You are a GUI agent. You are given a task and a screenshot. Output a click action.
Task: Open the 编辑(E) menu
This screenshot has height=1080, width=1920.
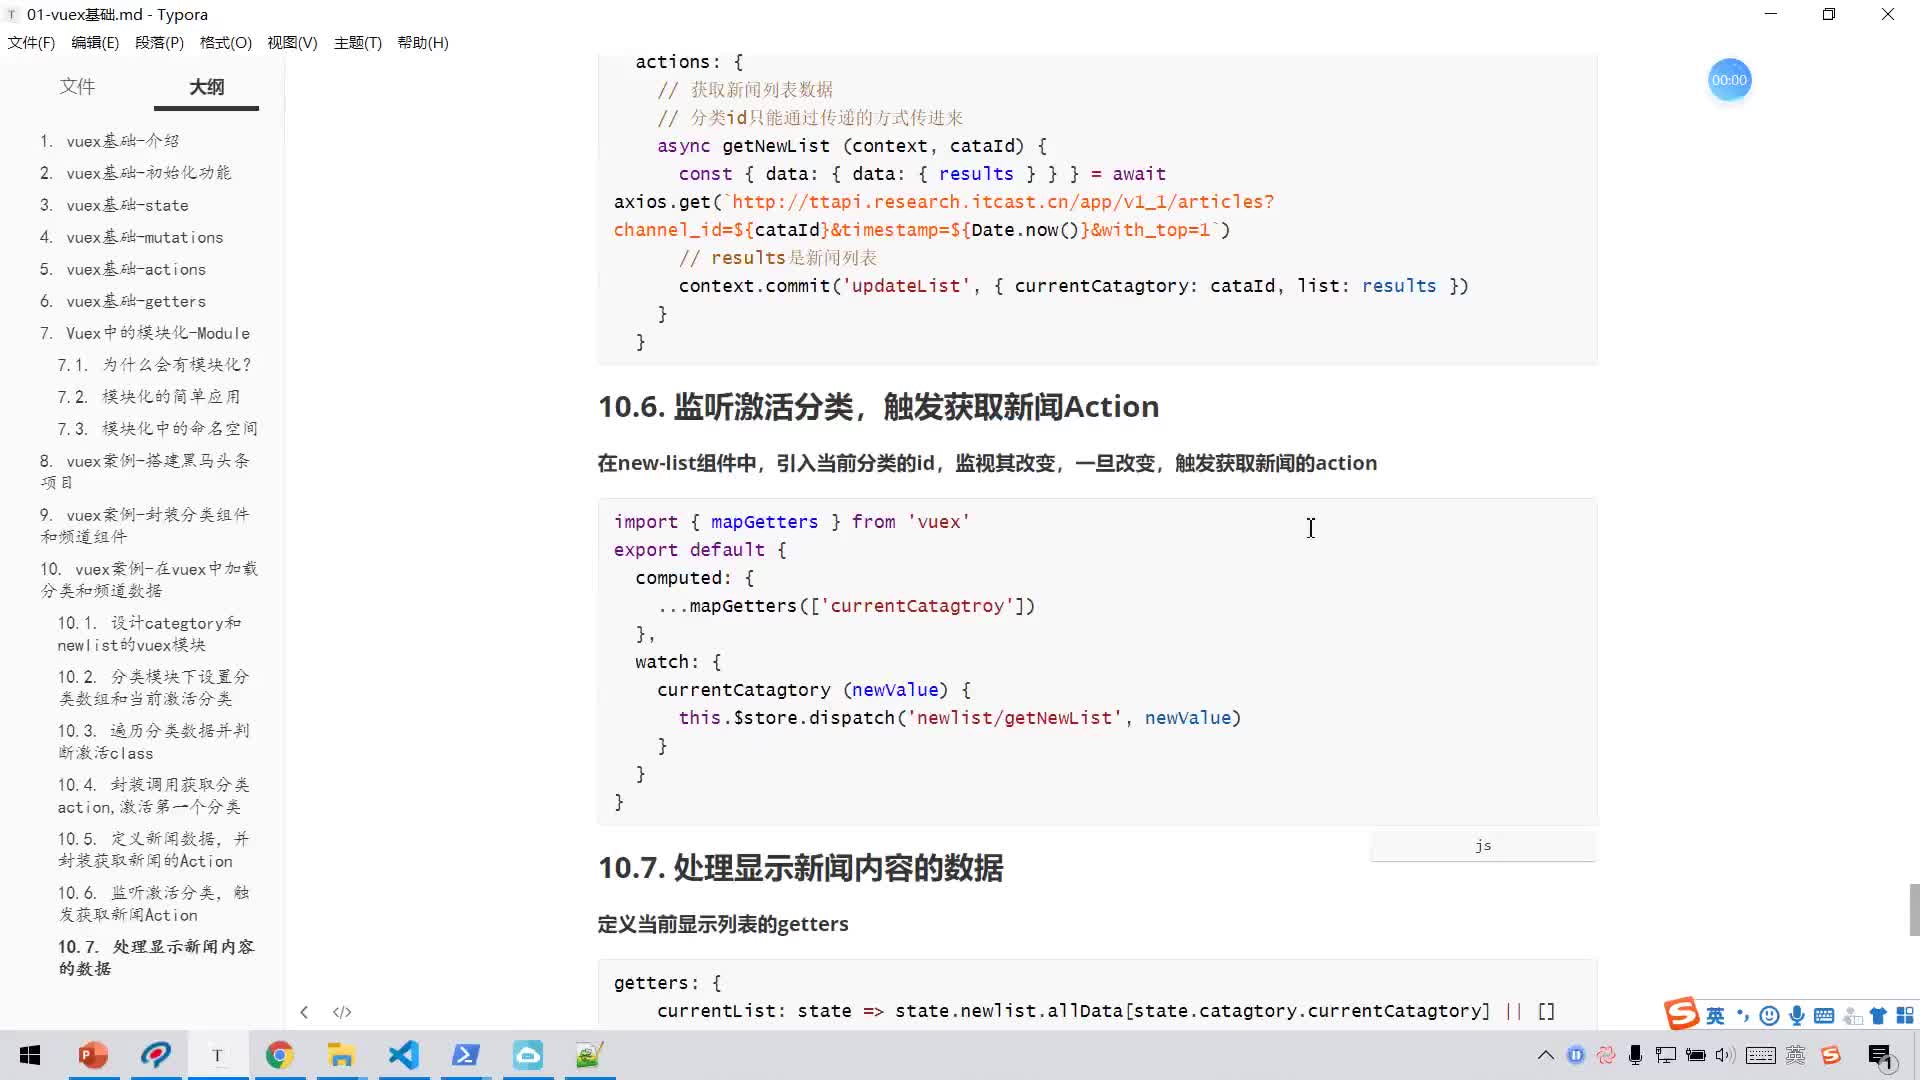pyautogui.click(x=95, y=42)
